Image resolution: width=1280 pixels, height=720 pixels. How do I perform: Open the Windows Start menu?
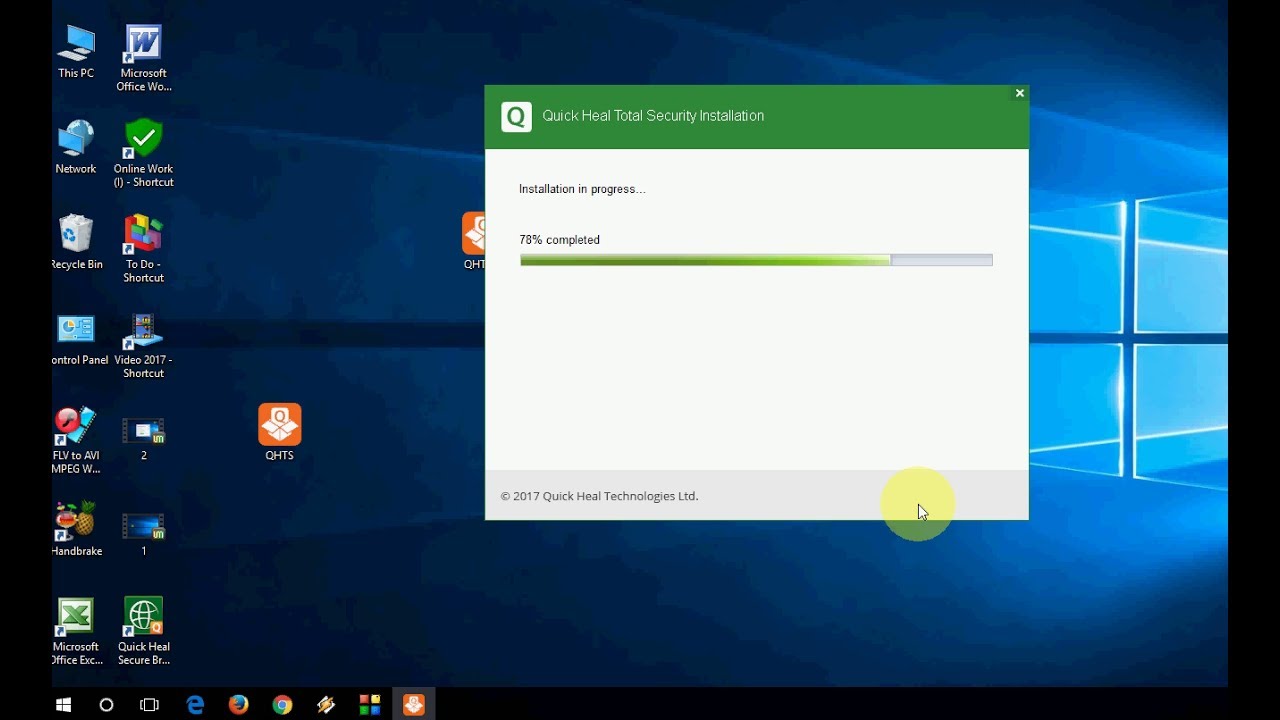pos(64,705)
